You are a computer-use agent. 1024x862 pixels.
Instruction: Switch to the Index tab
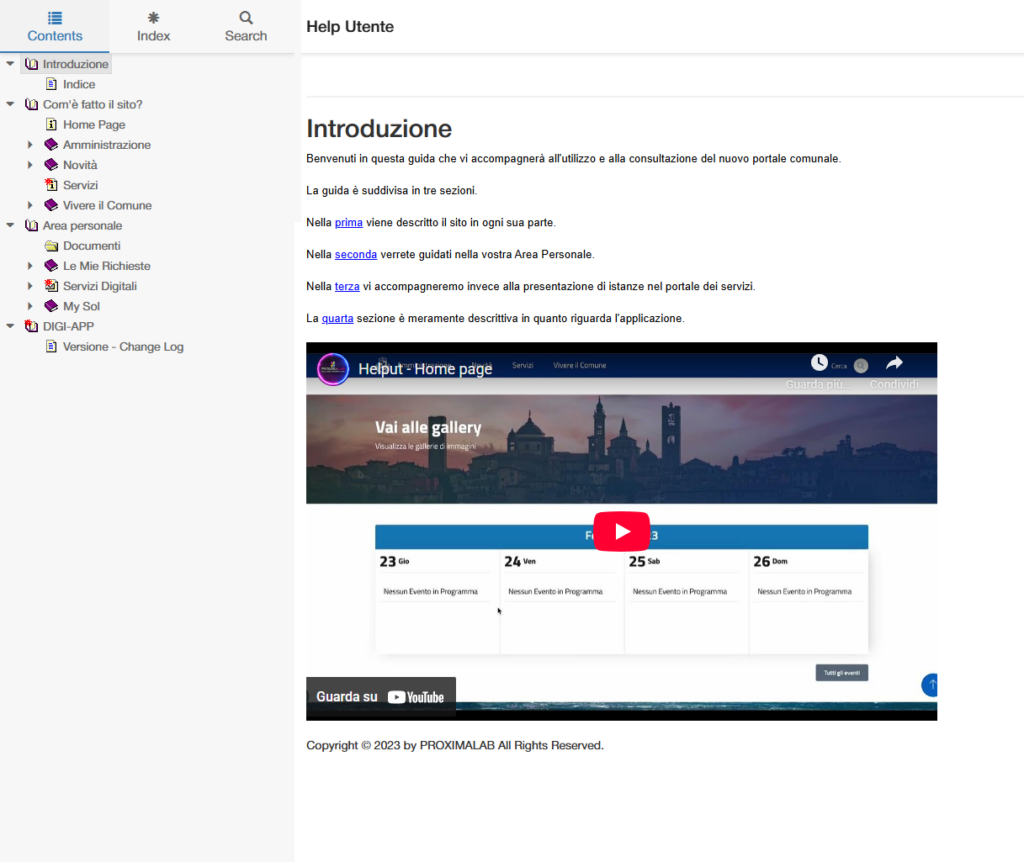[x=153, y=27]
